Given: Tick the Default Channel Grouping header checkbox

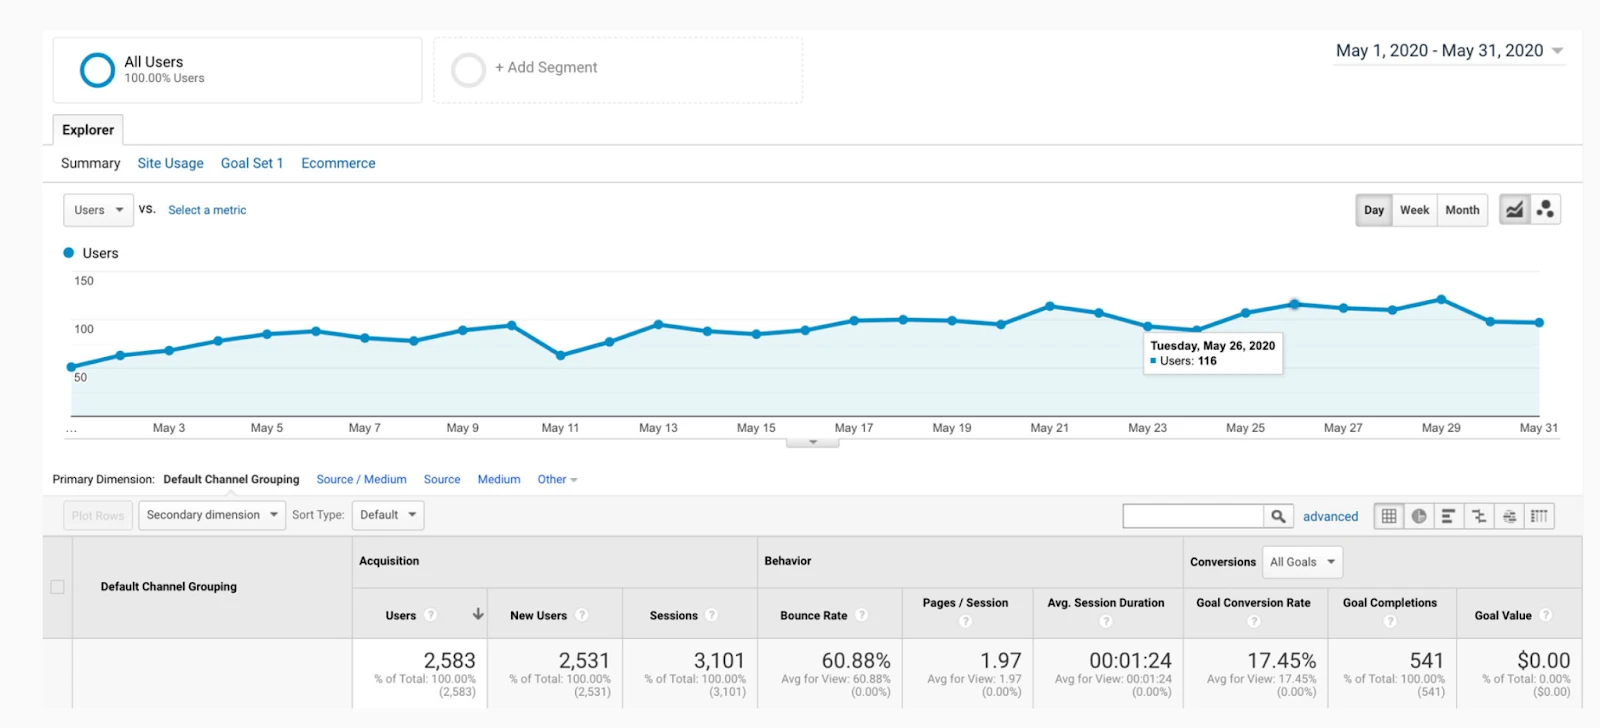Looking at the screenshot, I should tap(58, 587).
